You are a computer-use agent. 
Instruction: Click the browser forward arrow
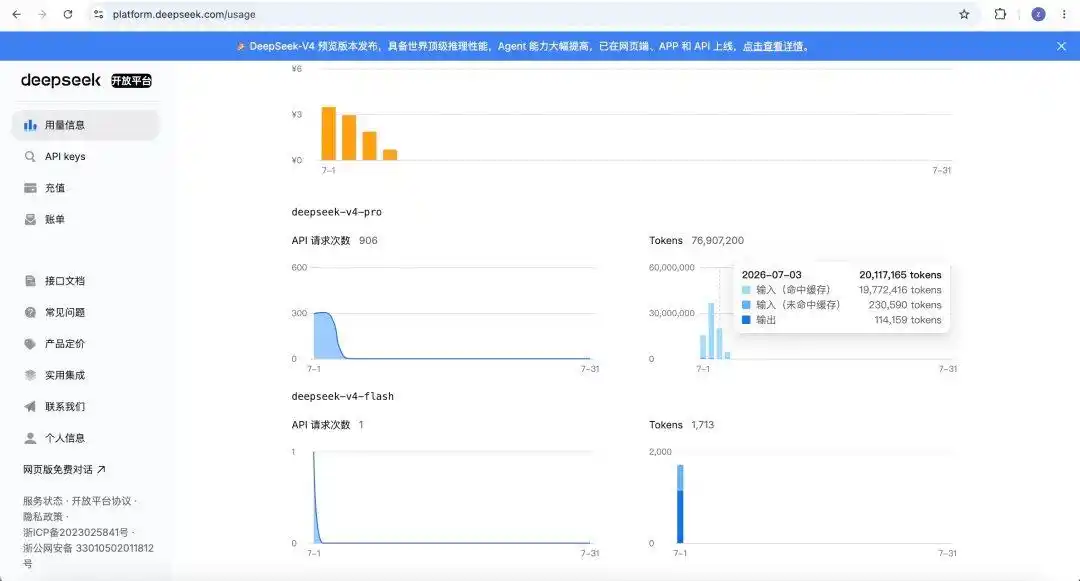(42, 14)
